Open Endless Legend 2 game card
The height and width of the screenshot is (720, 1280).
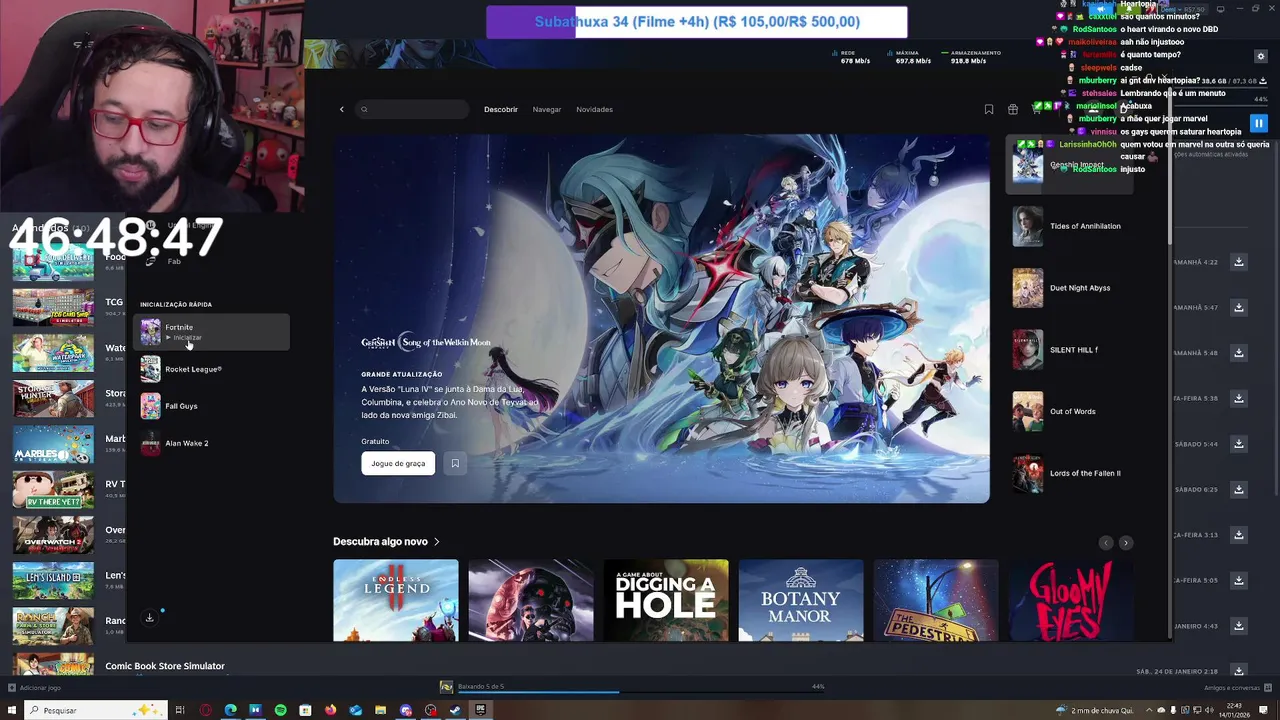coord(396,600)
